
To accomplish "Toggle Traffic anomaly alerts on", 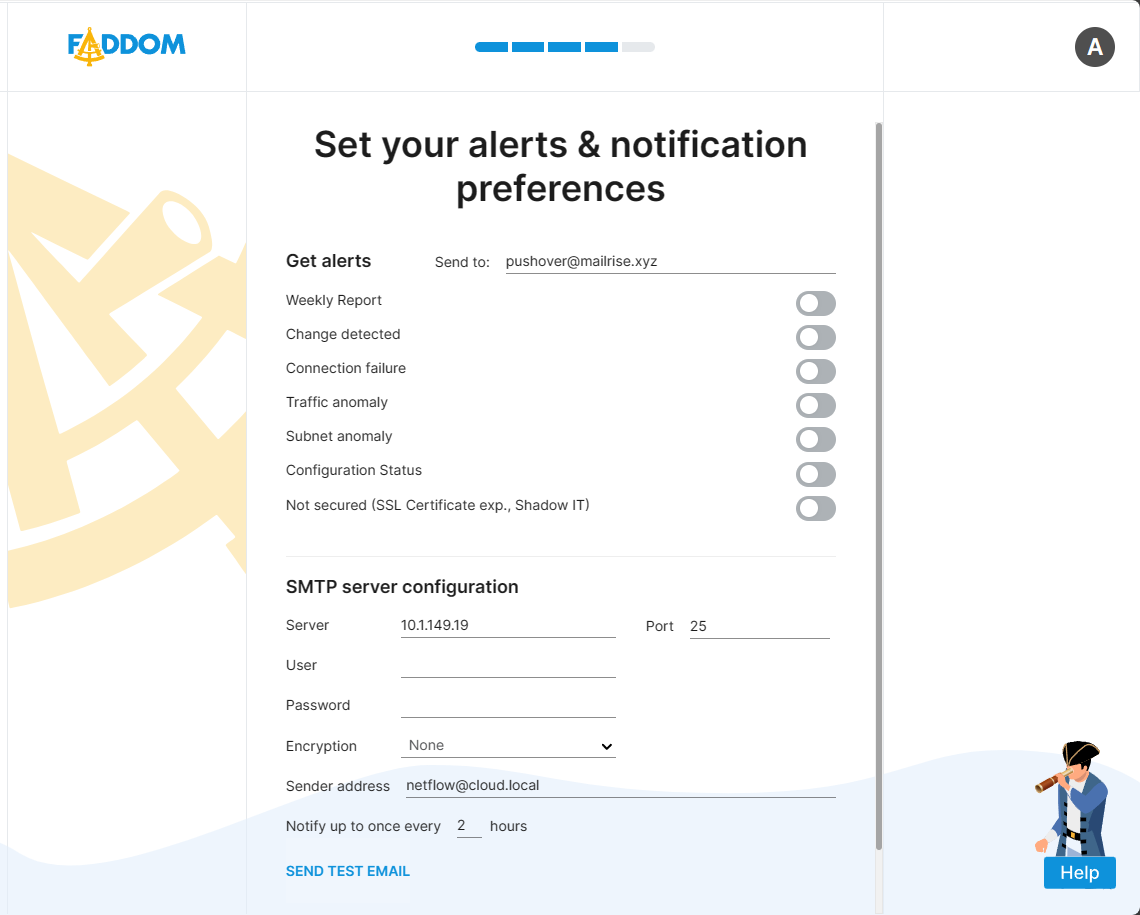I will (815, 406).
